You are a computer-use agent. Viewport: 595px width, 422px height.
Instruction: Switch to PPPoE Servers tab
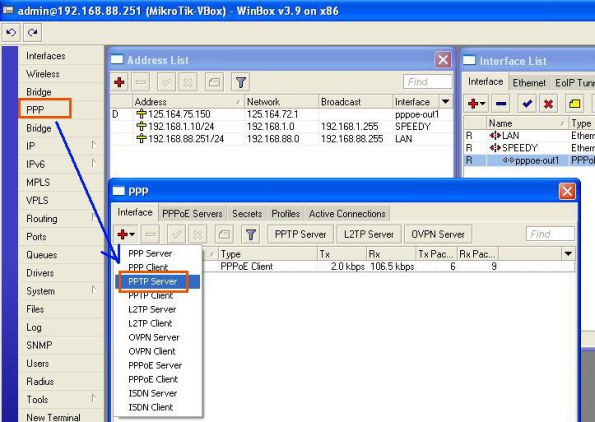192,214
